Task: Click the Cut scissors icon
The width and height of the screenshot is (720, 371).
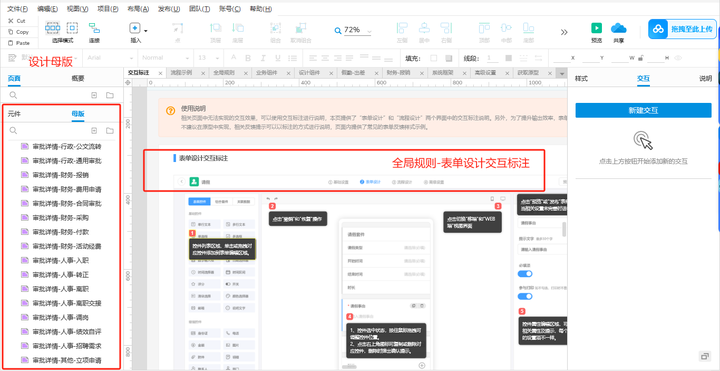Action: (11, 21)
